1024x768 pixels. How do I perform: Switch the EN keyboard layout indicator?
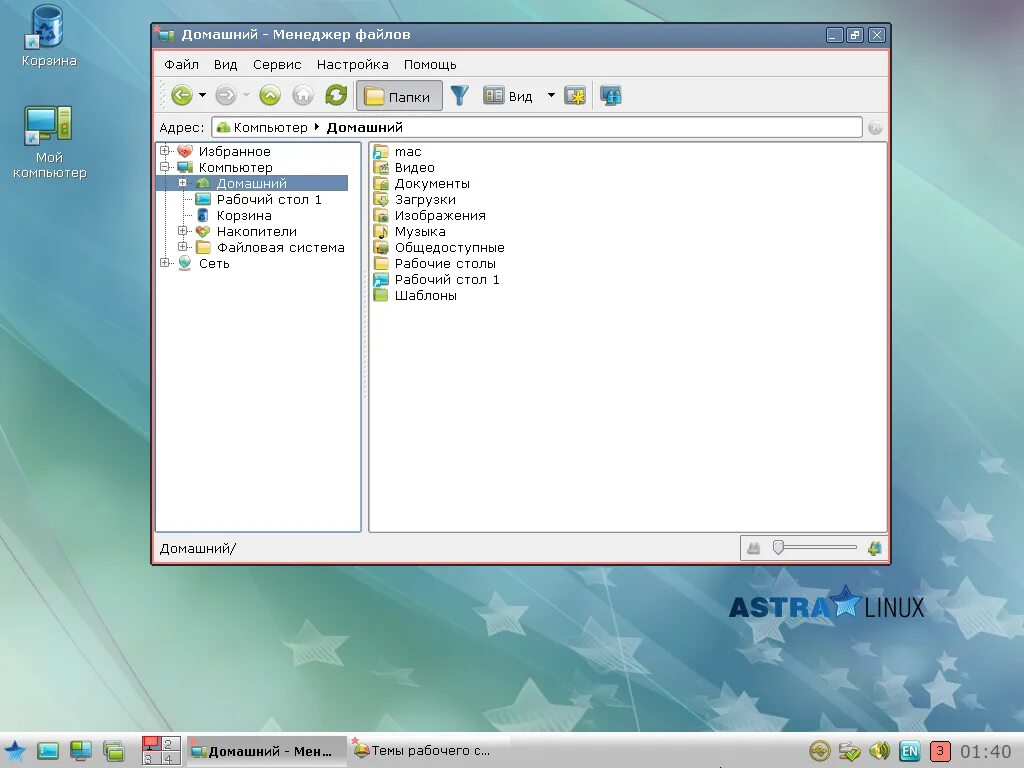910,751
